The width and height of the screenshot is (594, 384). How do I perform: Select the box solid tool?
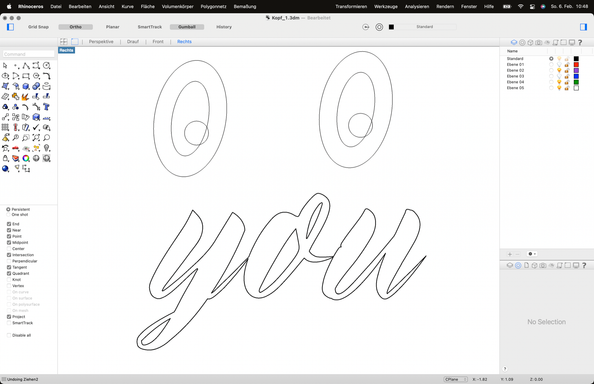[x=26, y=86]
